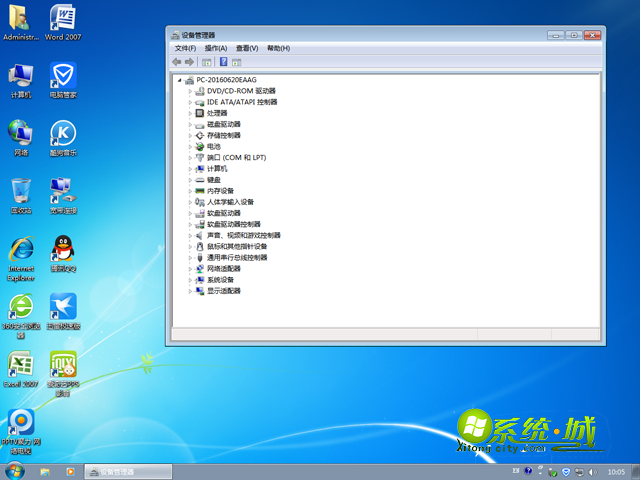Collapse the PC-20160620EAAG root node
The image size is (640, 480).
pos(180,80)
